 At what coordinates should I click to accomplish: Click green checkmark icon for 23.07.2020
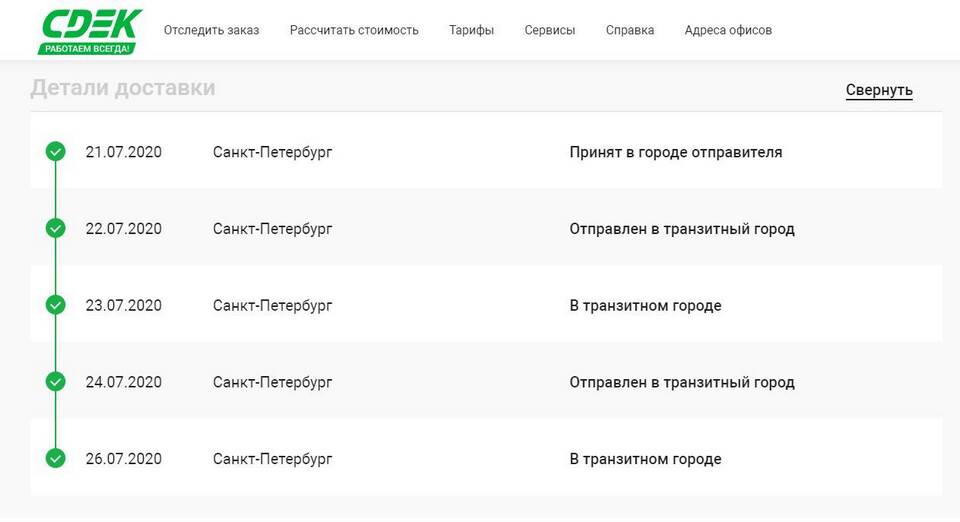point(56,305)
